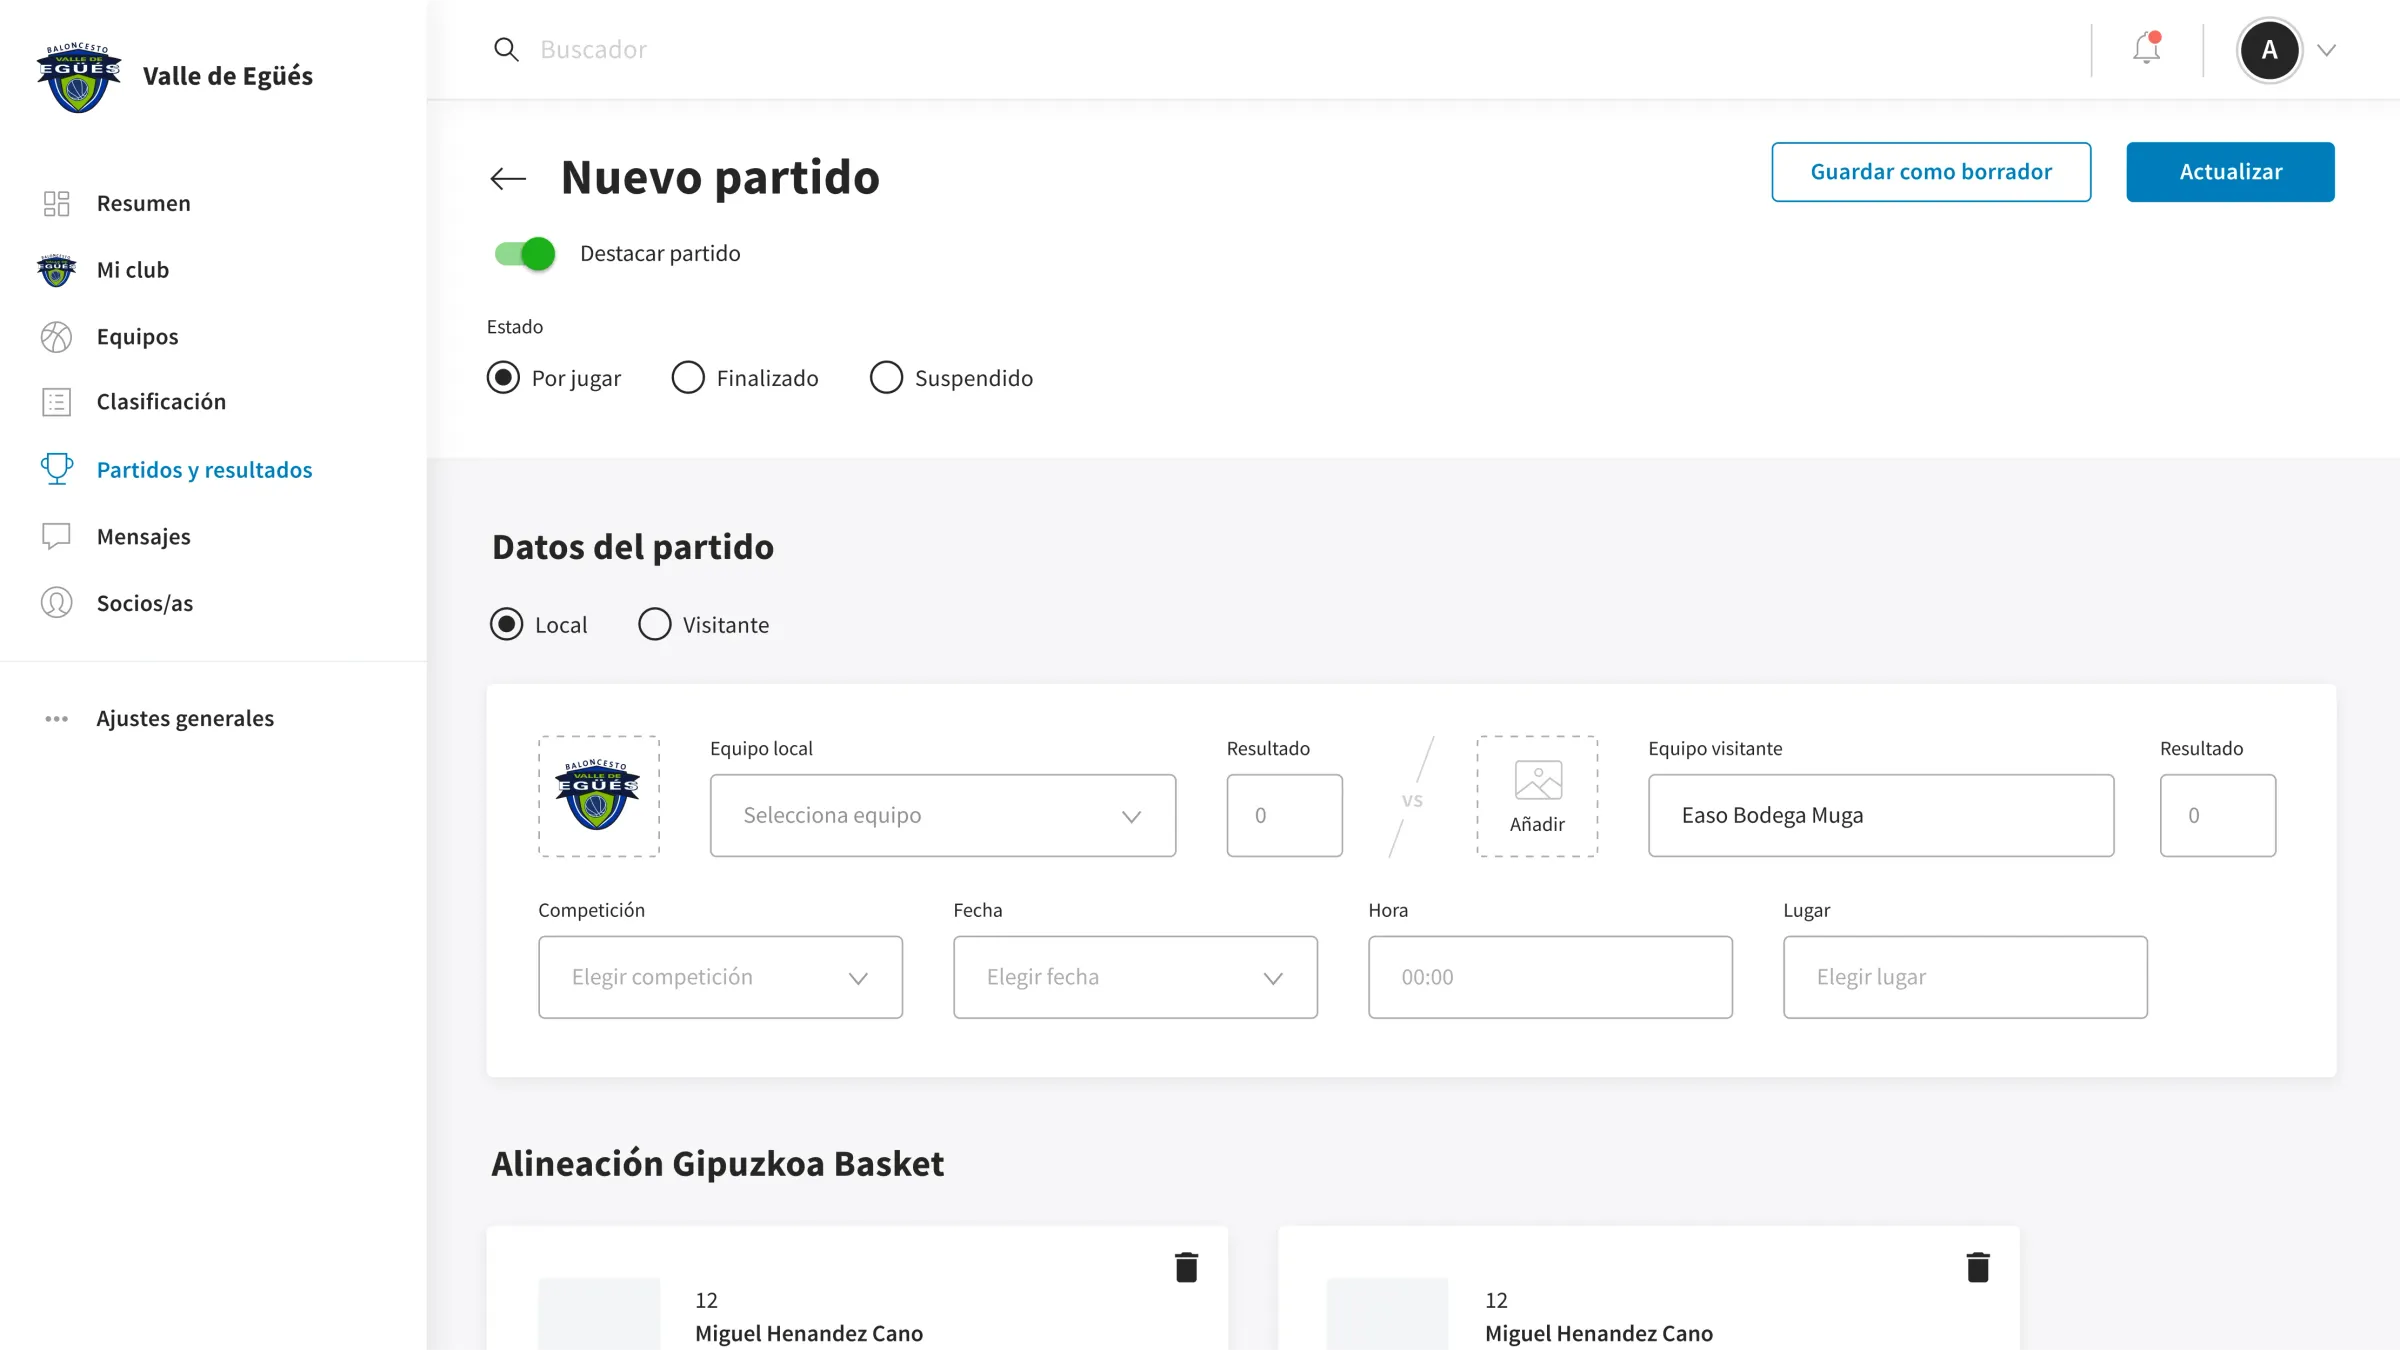Open the Elegir fecha date picker
Screen dimensions: 2400x1350
click(1135, 977)
